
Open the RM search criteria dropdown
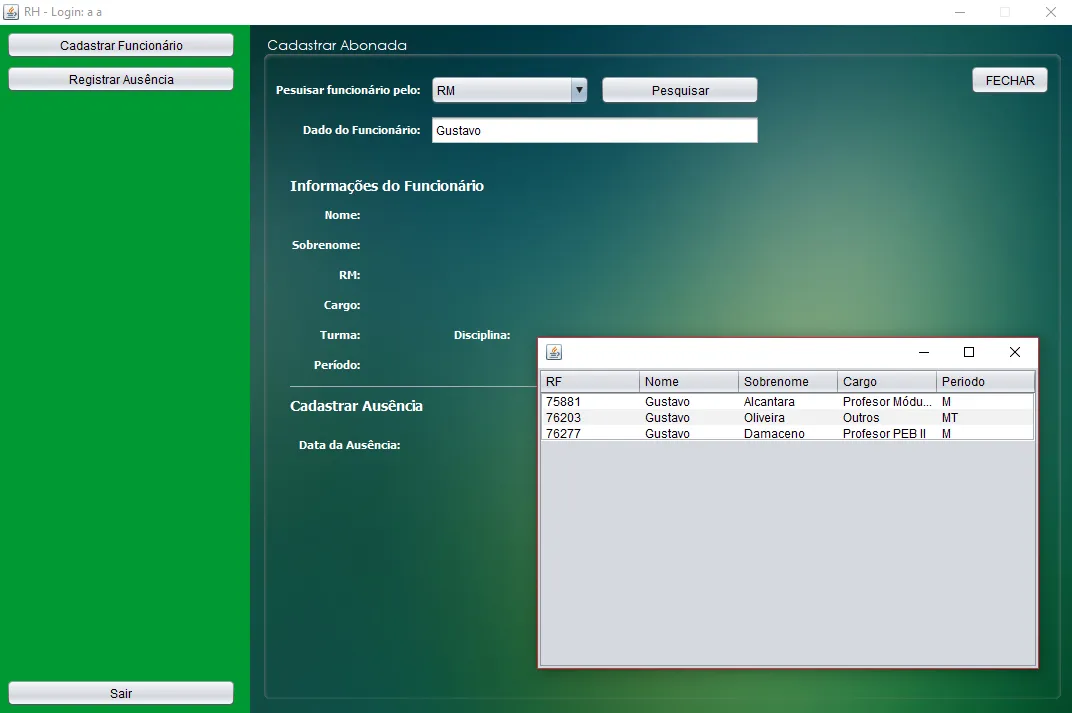tap(509, 90)
